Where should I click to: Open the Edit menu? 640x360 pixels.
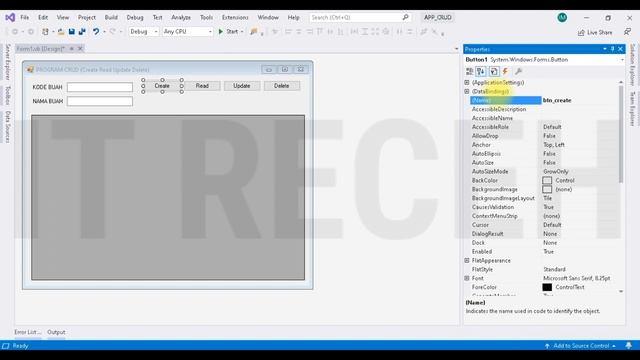coord(43,18)
